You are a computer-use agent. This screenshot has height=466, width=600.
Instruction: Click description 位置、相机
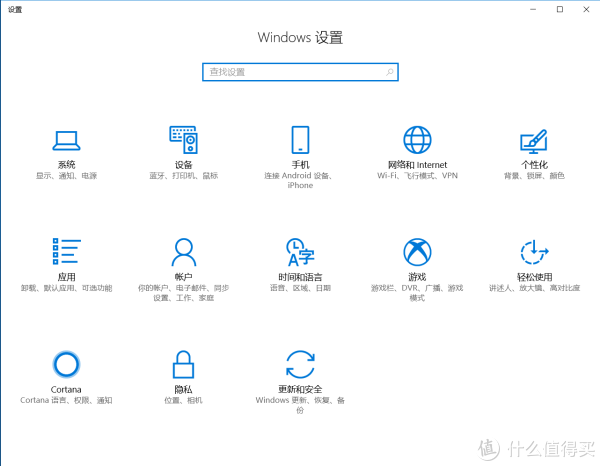184,400
